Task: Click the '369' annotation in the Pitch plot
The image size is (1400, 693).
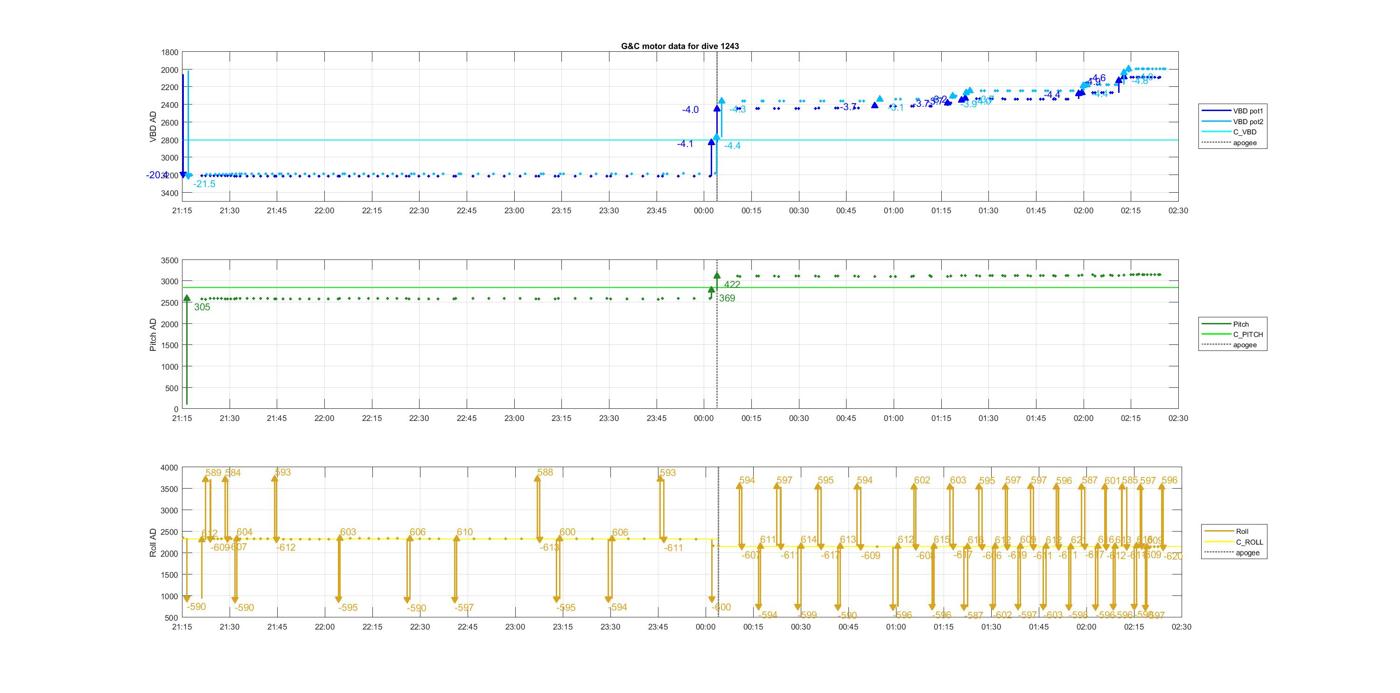Action: [x=727, y=298]
